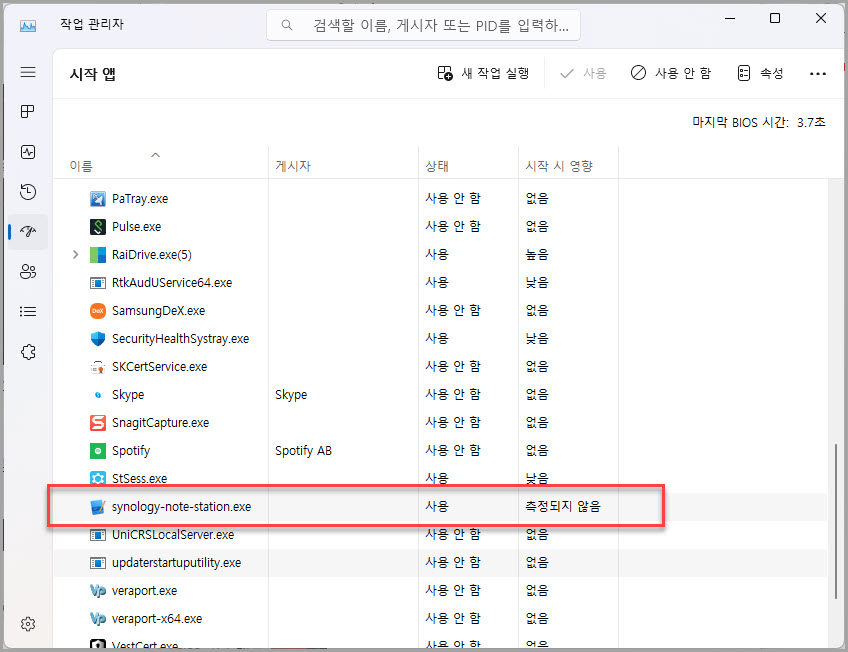Select the Startup apps page icon
Image resolution: width=848 pixels, height=652 pixels.
28,232
